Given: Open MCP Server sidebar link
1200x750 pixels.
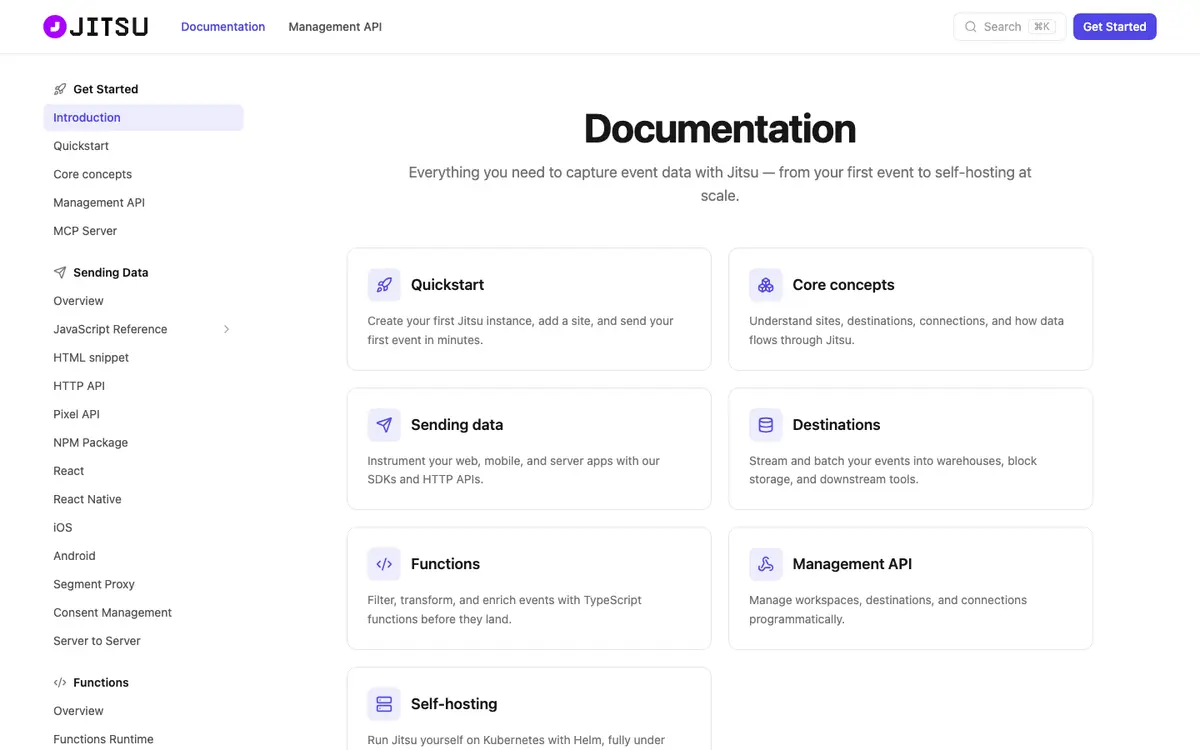Looking at the screenshot, I should click(85, 231).
